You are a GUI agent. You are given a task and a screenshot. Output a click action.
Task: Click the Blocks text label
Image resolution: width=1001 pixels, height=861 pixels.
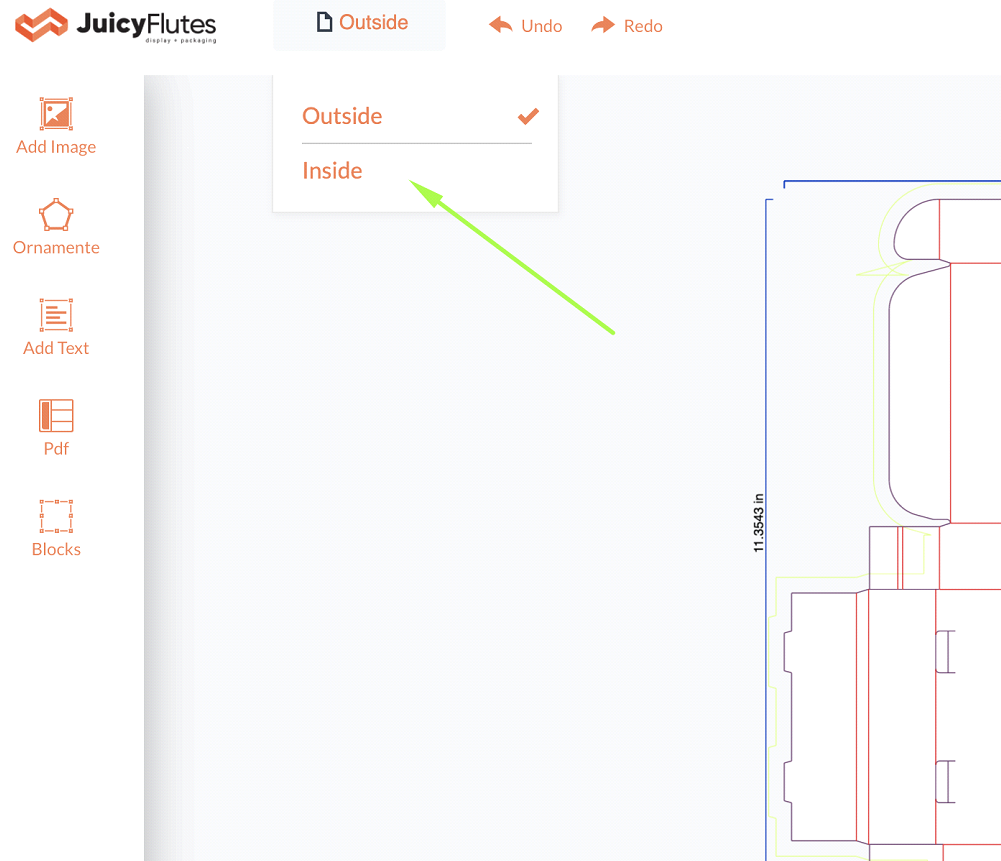pyautogui.click(x=56, y=549)
